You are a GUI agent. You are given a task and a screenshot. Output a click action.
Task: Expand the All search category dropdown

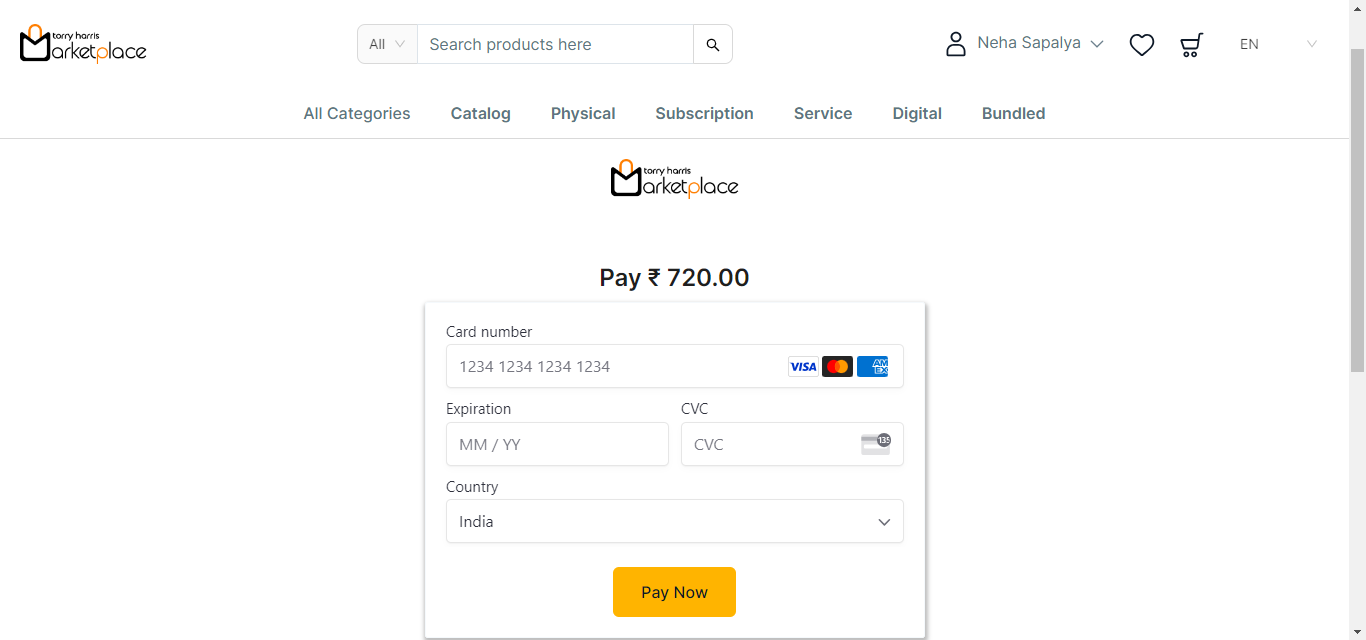tap(387, 44)
